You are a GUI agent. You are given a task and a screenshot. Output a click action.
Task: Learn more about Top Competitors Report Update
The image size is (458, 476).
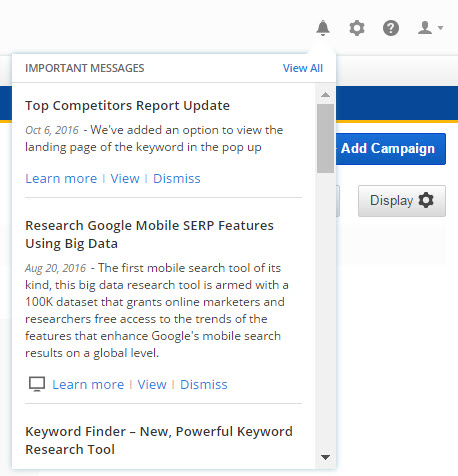(61, 179)
